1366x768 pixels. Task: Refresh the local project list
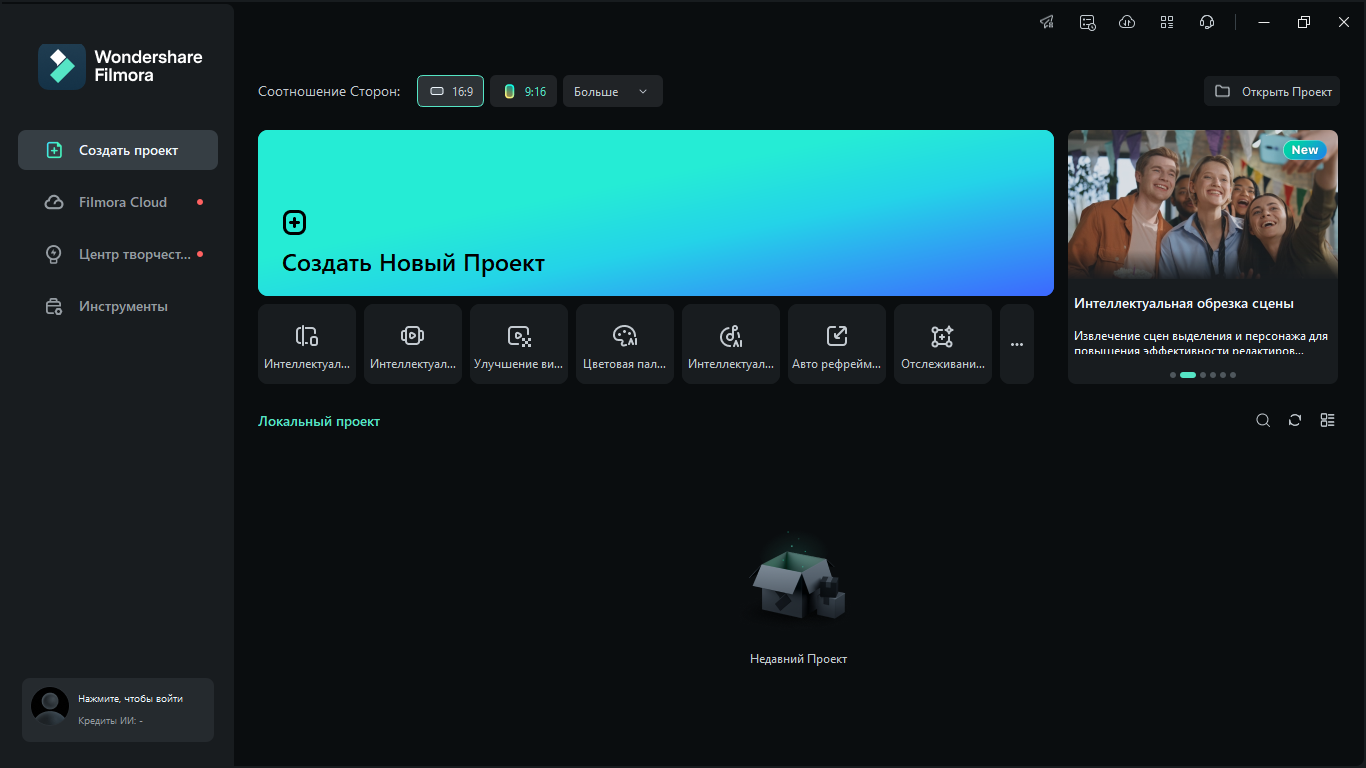[x=1295, y=421]
